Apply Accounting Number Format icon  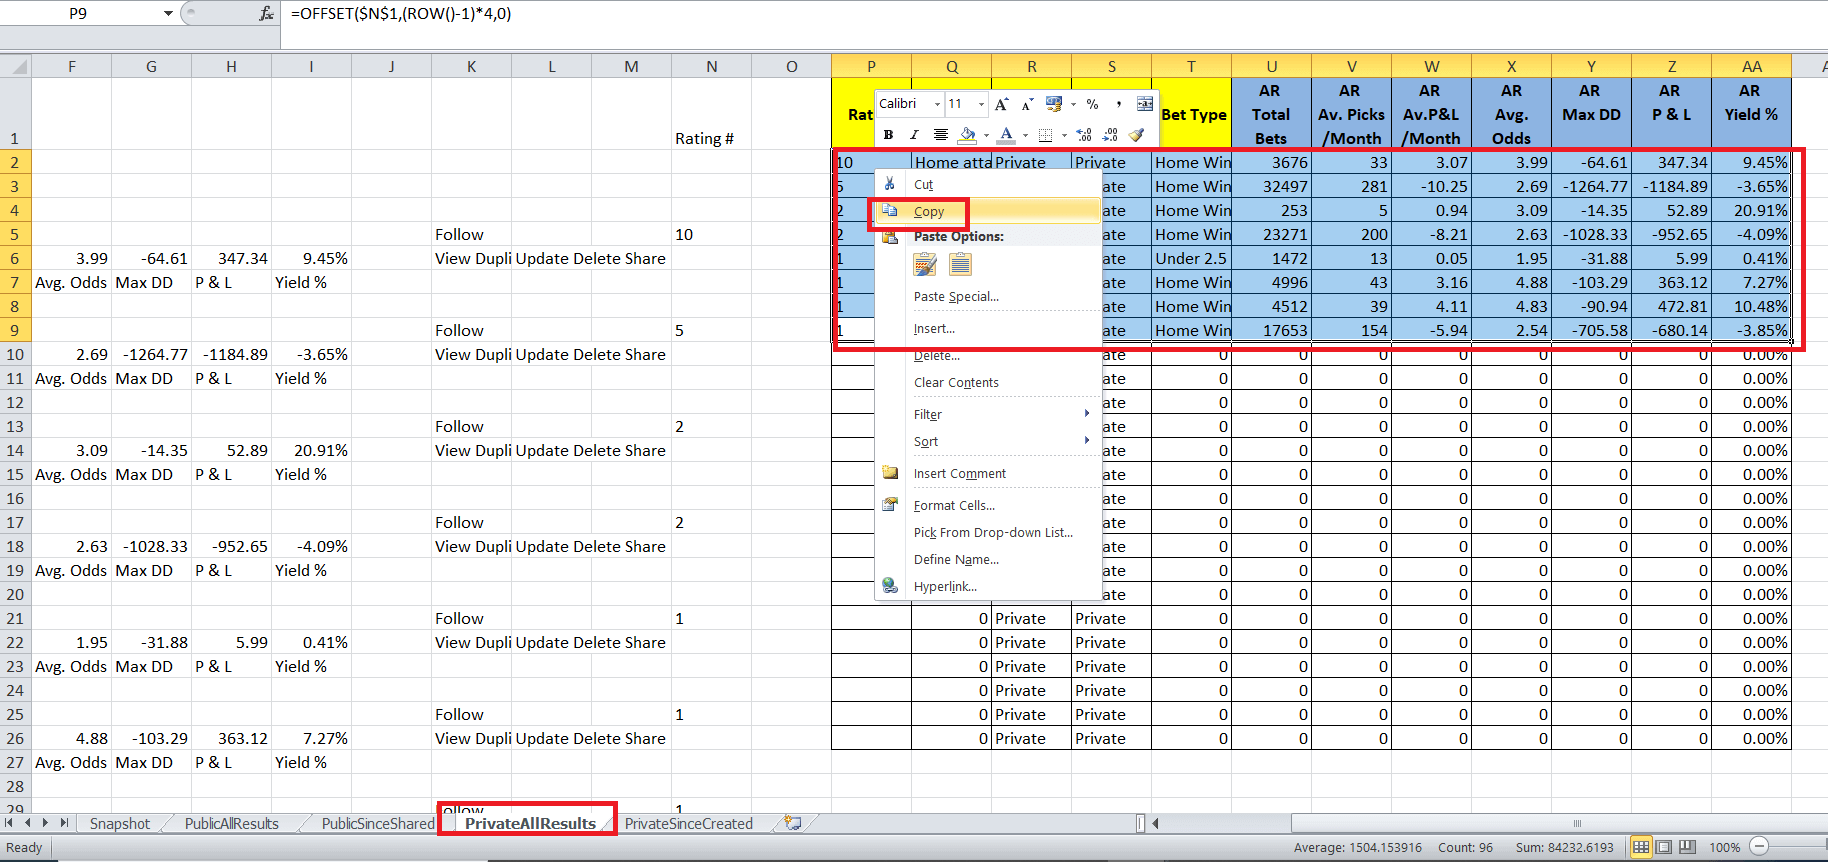(x=1053, y=104)
